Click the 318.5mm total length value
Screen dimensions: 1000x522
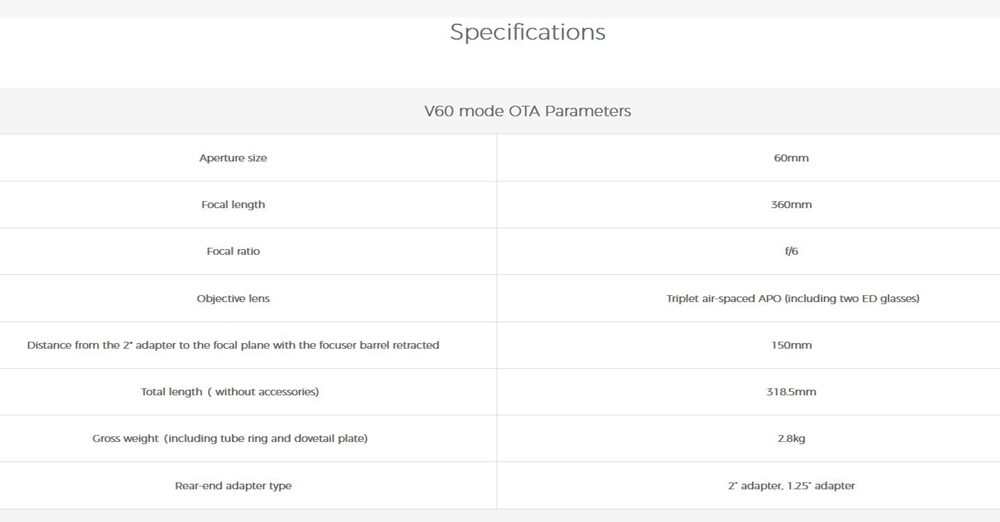point(791,392)
